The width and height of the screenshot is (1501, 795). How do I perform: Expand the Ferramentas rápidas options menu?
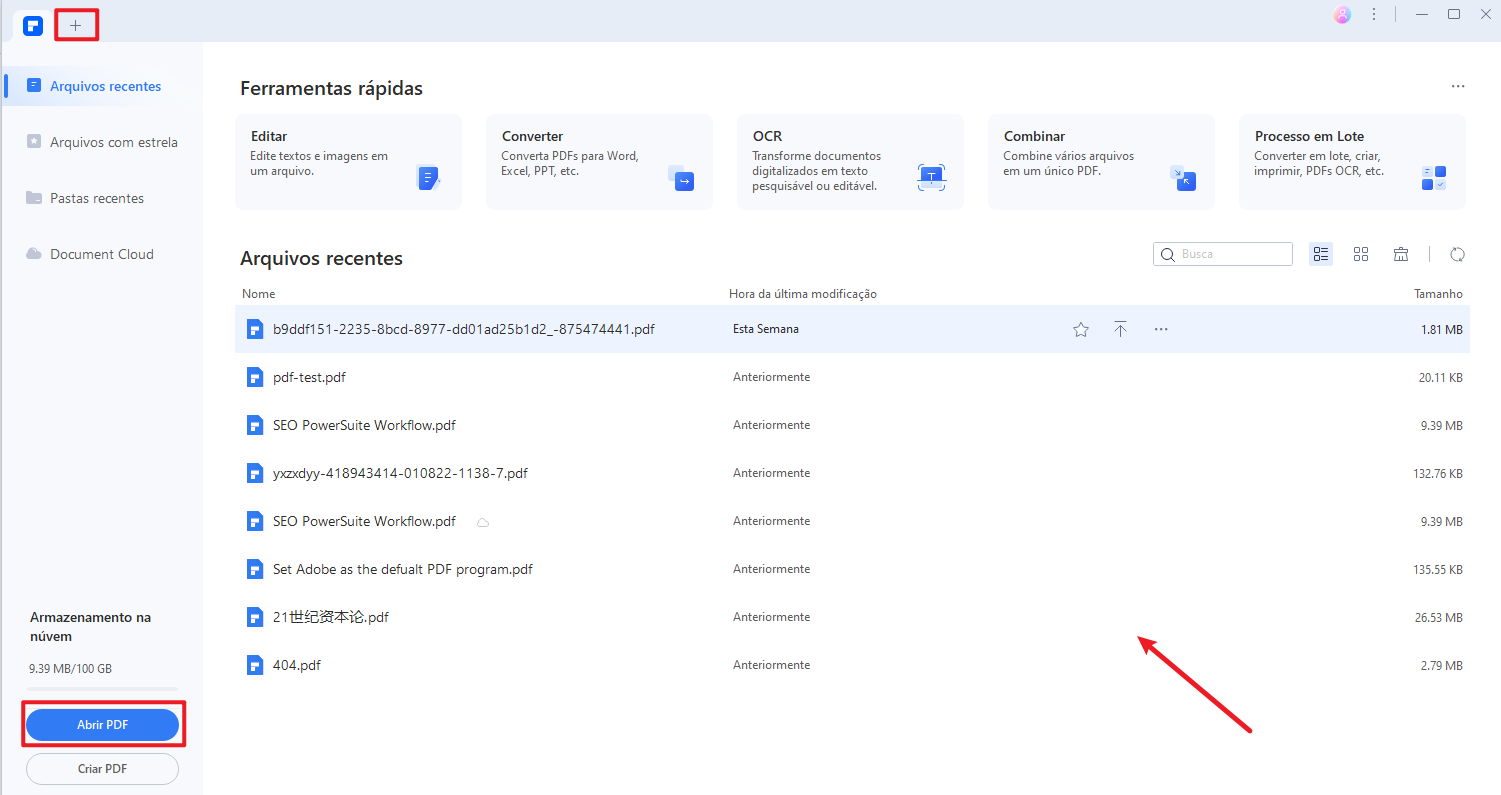(1457, 87)
